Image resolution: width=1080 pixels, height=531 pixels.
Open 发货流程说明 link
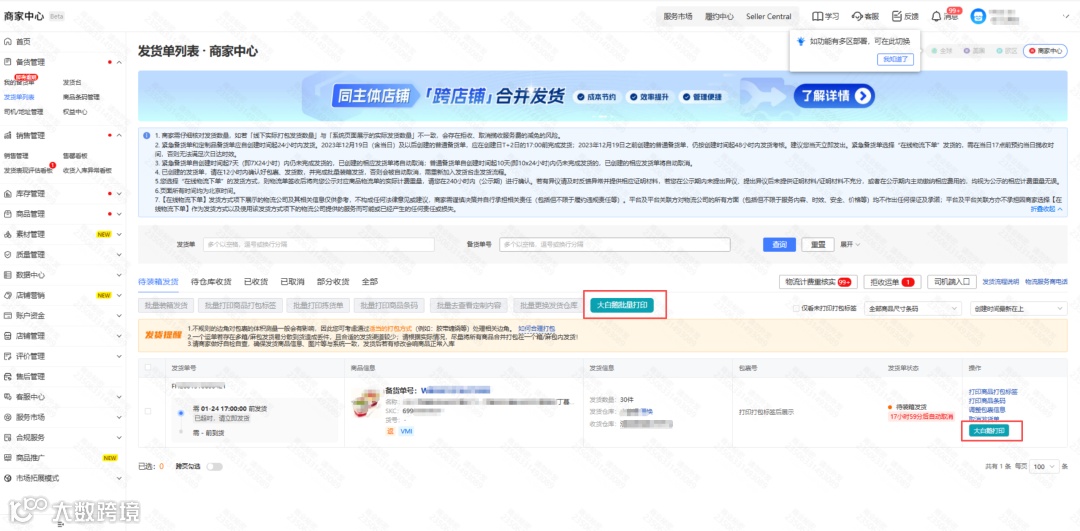[1001, 282]
